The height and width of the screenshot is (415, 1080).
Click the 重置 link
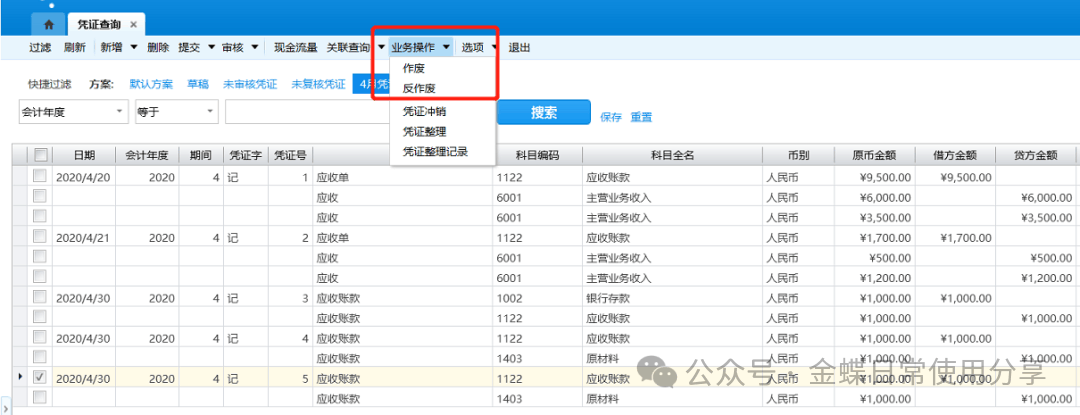click(x=641, y=117)
